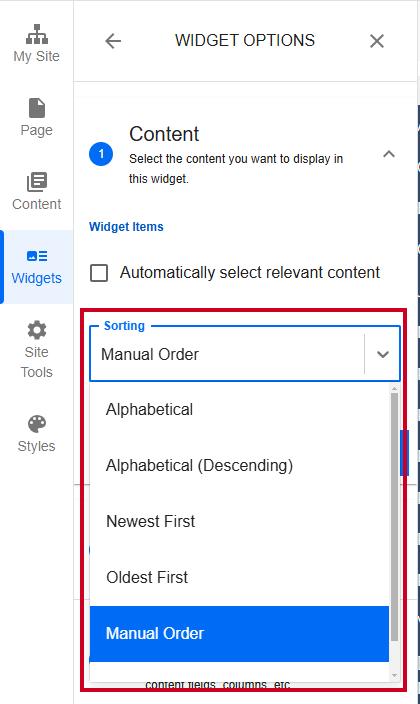420x704 pixels.
Task: Click the Page document icon
Action: 37,108
